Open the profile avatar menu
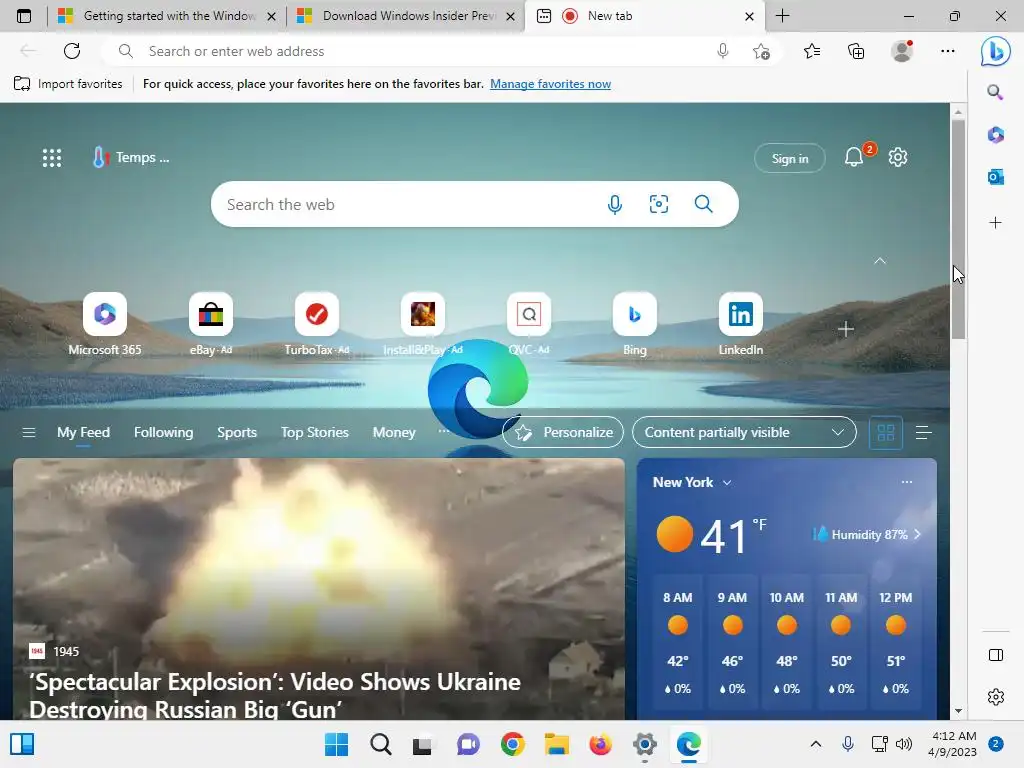 [x=902, y=51]
